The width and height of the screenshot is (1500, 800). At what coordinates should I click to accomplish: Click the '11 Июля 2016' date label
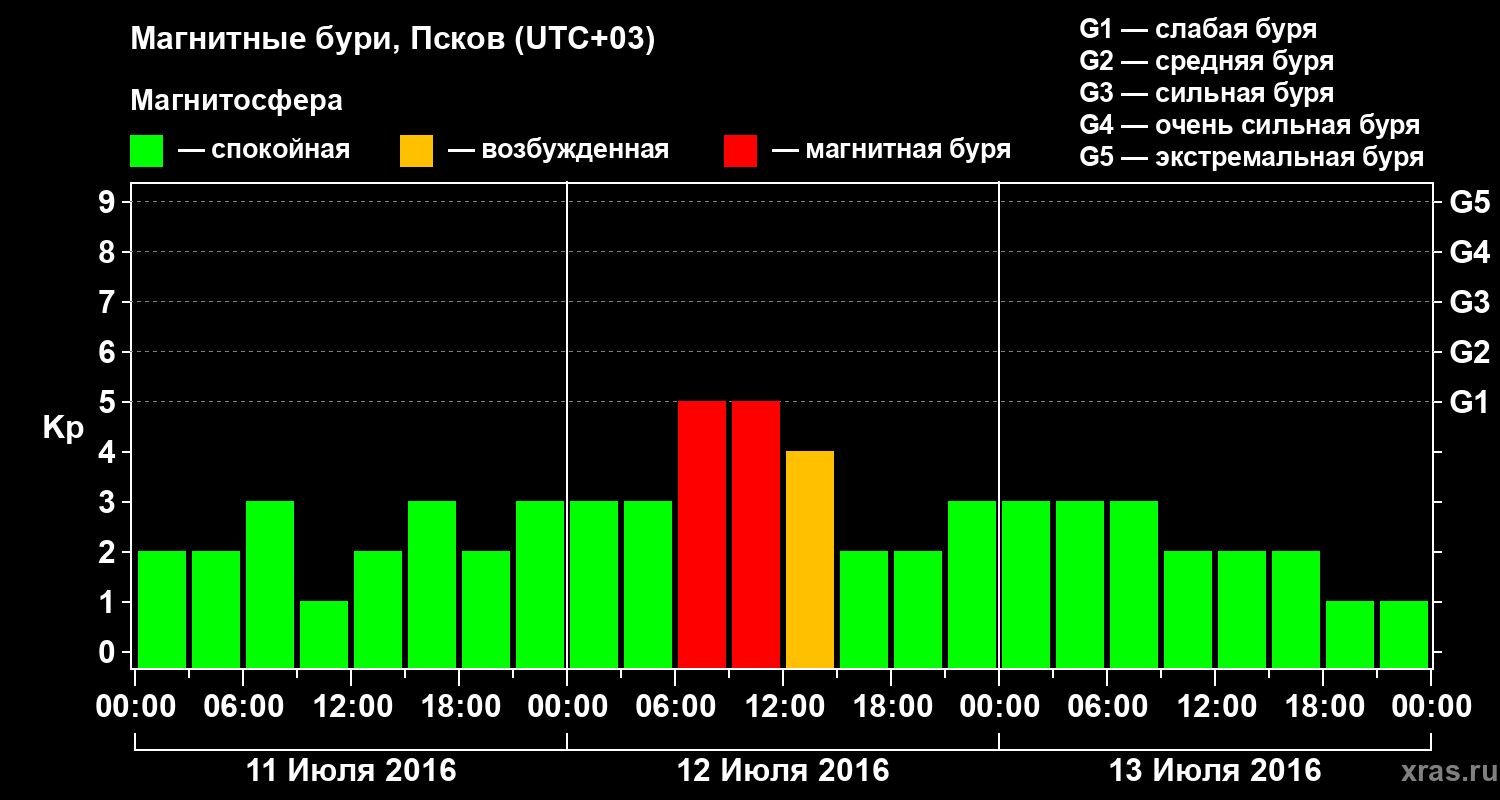(351, 771)
